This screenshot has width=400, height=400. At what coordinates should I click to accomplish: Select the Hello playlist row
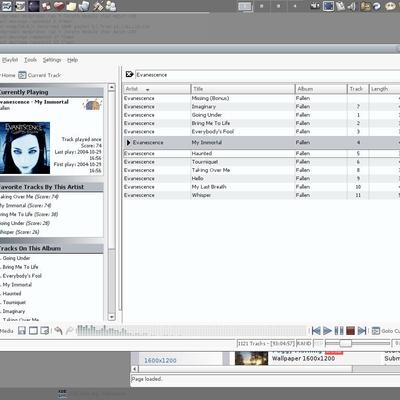point(262,178)
